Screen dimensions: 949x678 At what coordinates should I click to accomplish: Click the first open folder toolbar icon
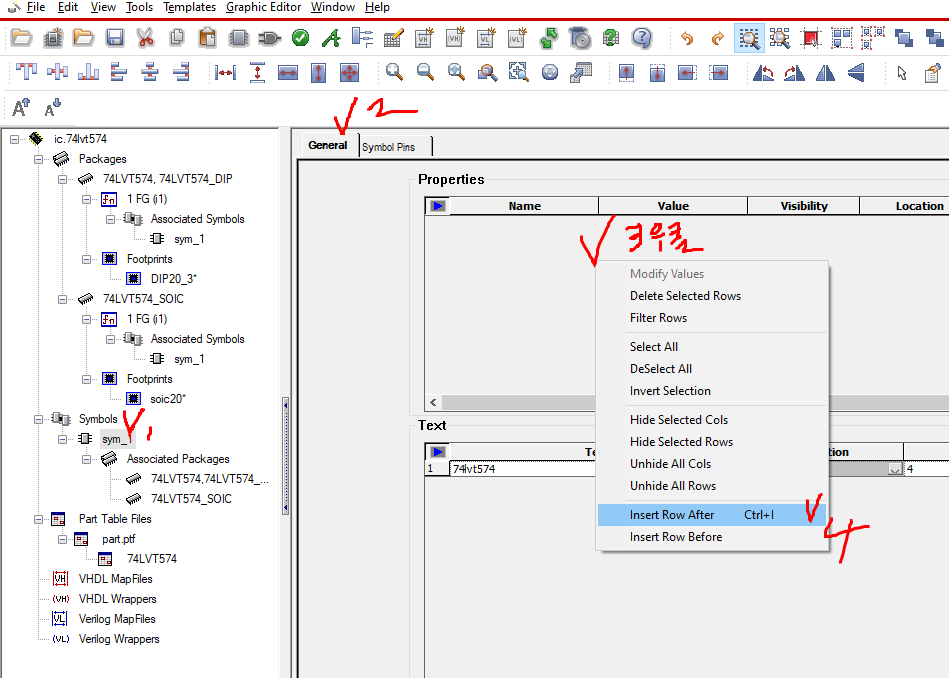point(21,38)
